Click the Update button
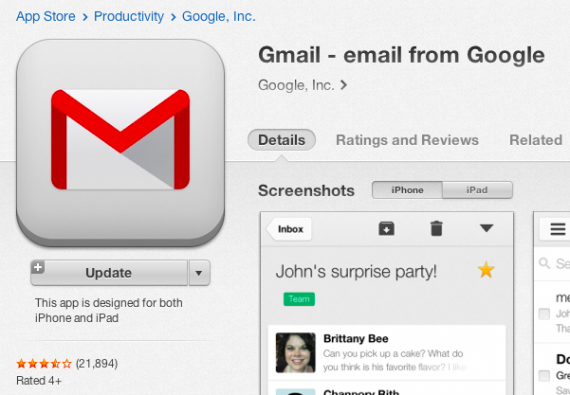Viewport: 570px width, 395px height. point(109,273)
